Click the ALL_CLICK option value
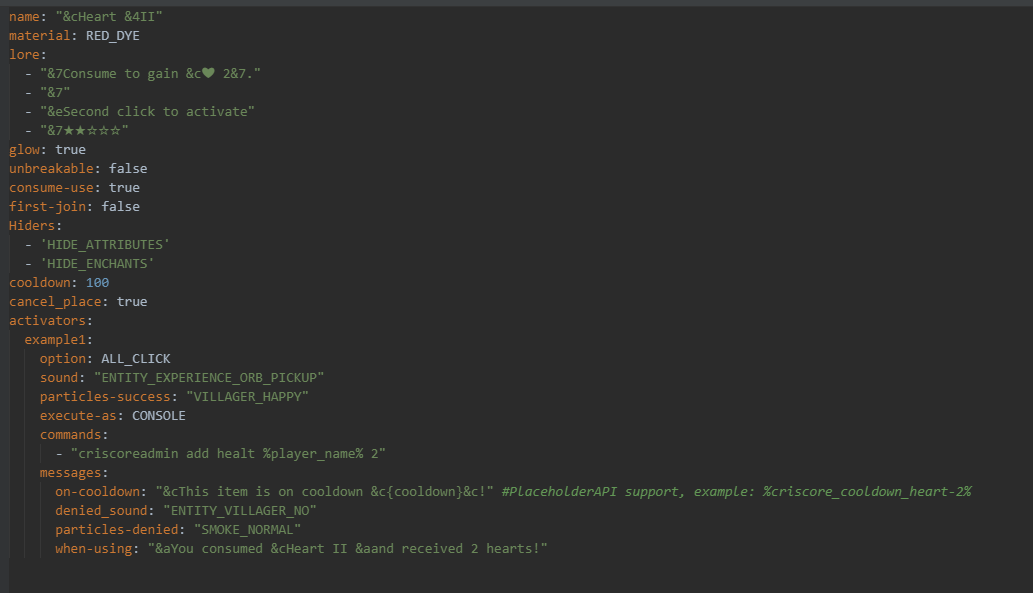Viewport: 1033px width, 593px height. point(136,358)
